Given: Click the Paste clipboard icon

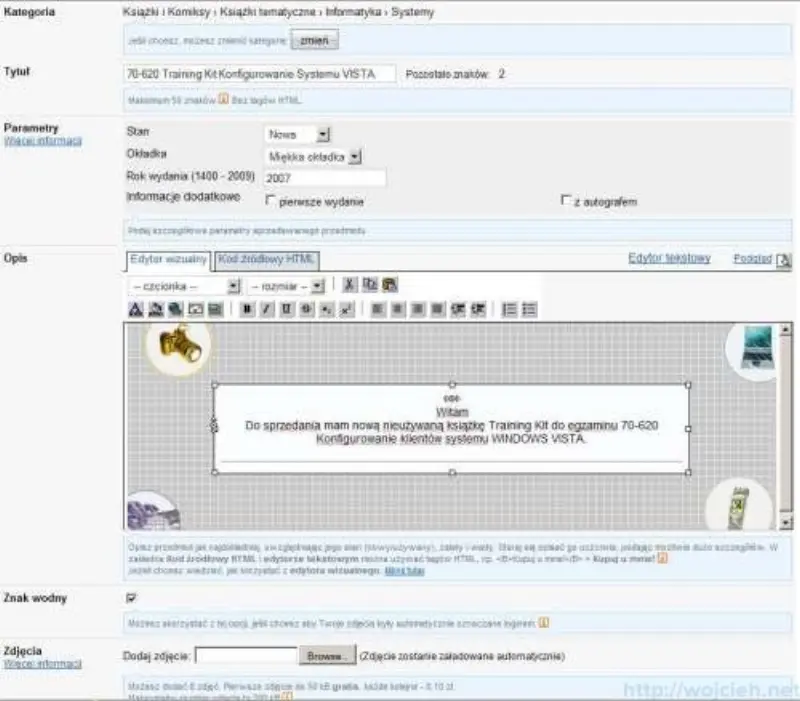Looking at the screenshot, I should coord(389,285).
